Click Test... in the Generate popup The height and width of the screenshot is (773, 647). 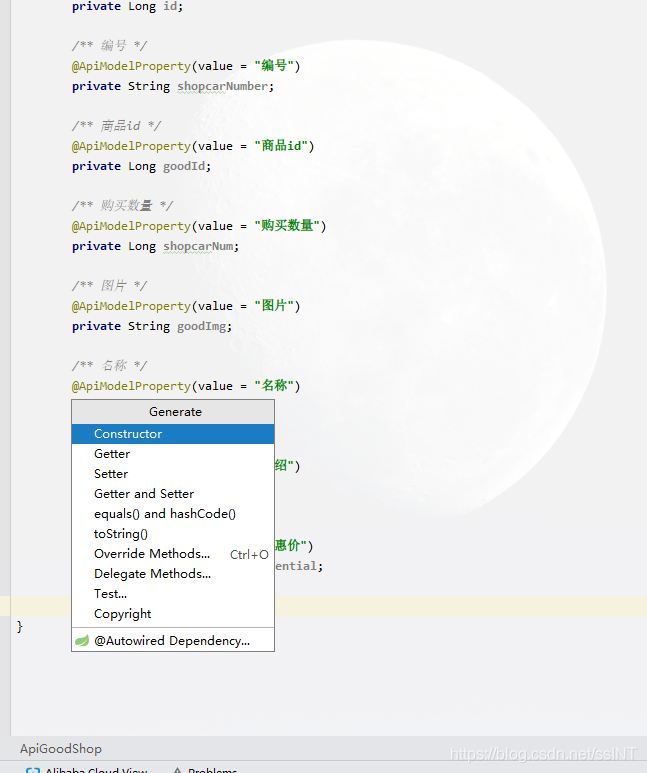coord(110,594)
